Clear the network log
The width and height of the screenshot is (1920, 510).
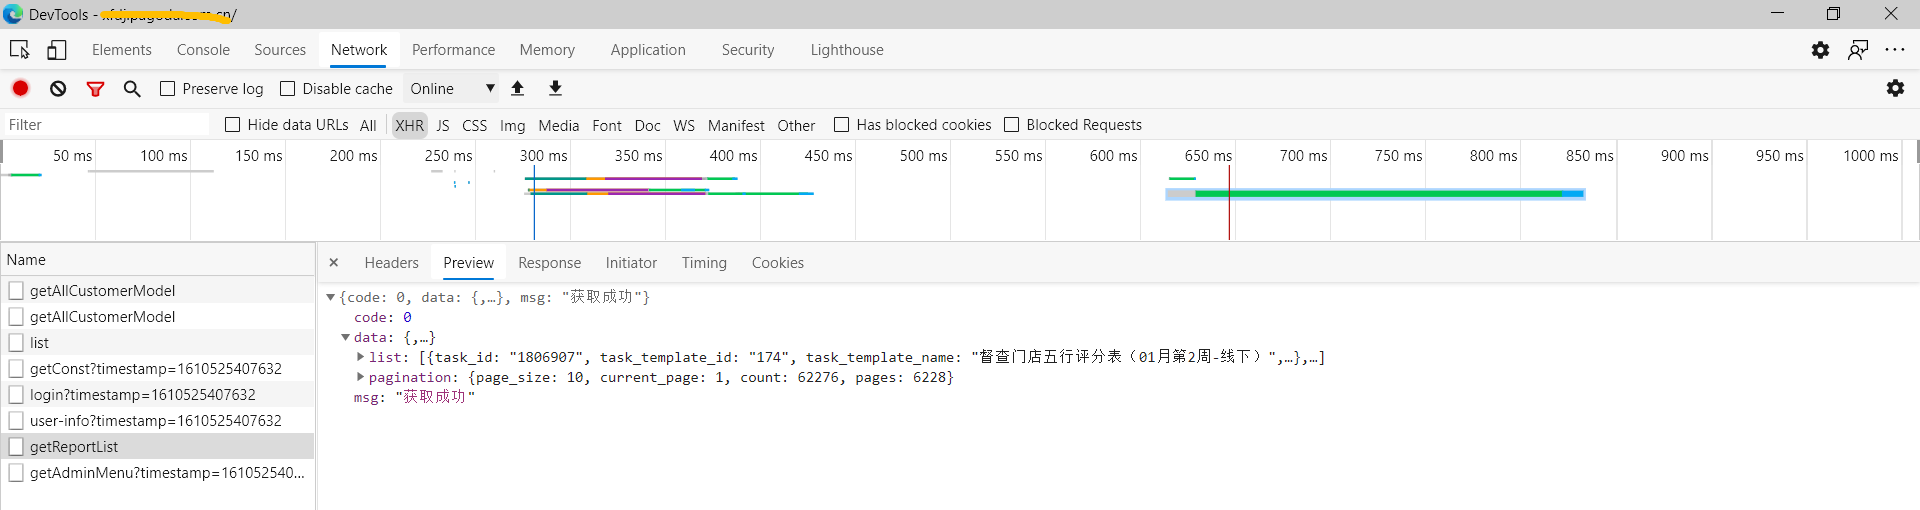coord(58,88)
